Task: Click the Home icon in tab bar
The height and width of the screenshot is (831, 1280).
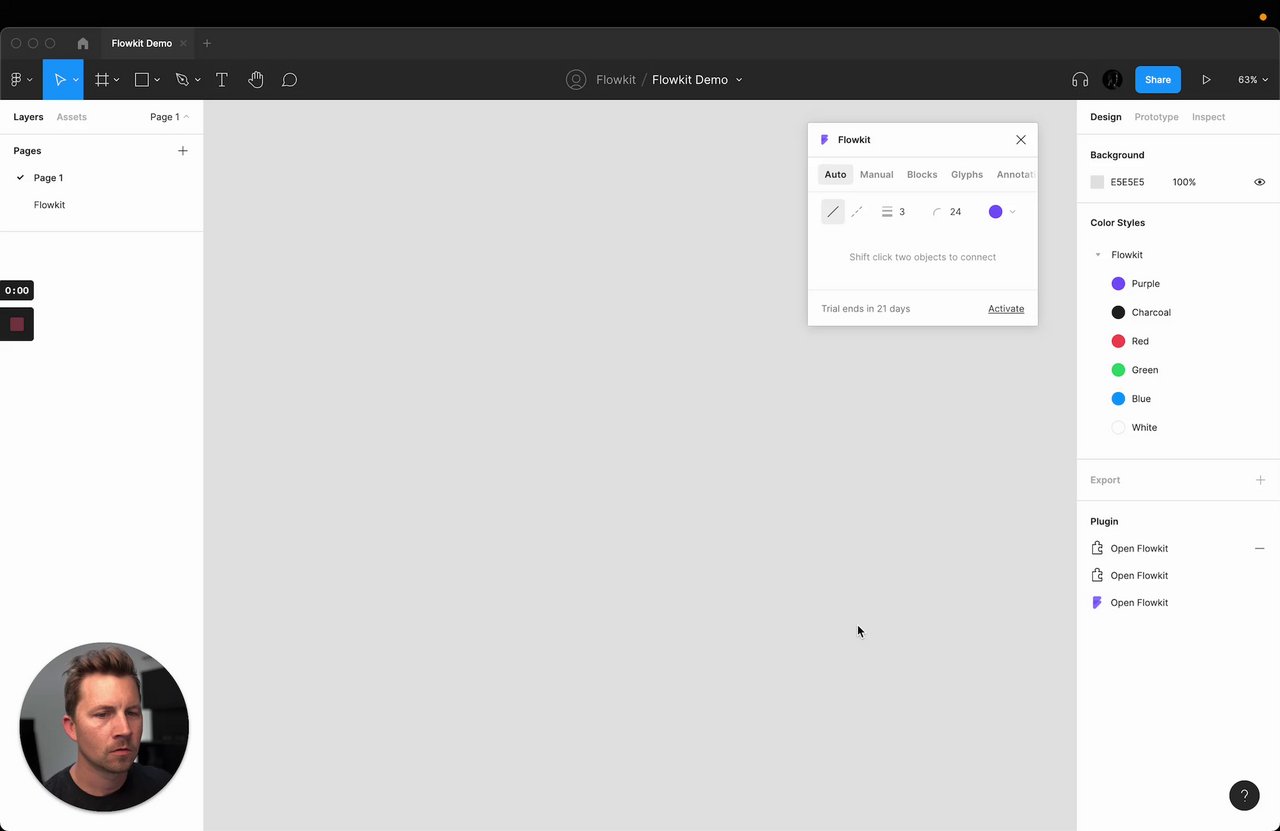Action: click(x=83, y=43)
